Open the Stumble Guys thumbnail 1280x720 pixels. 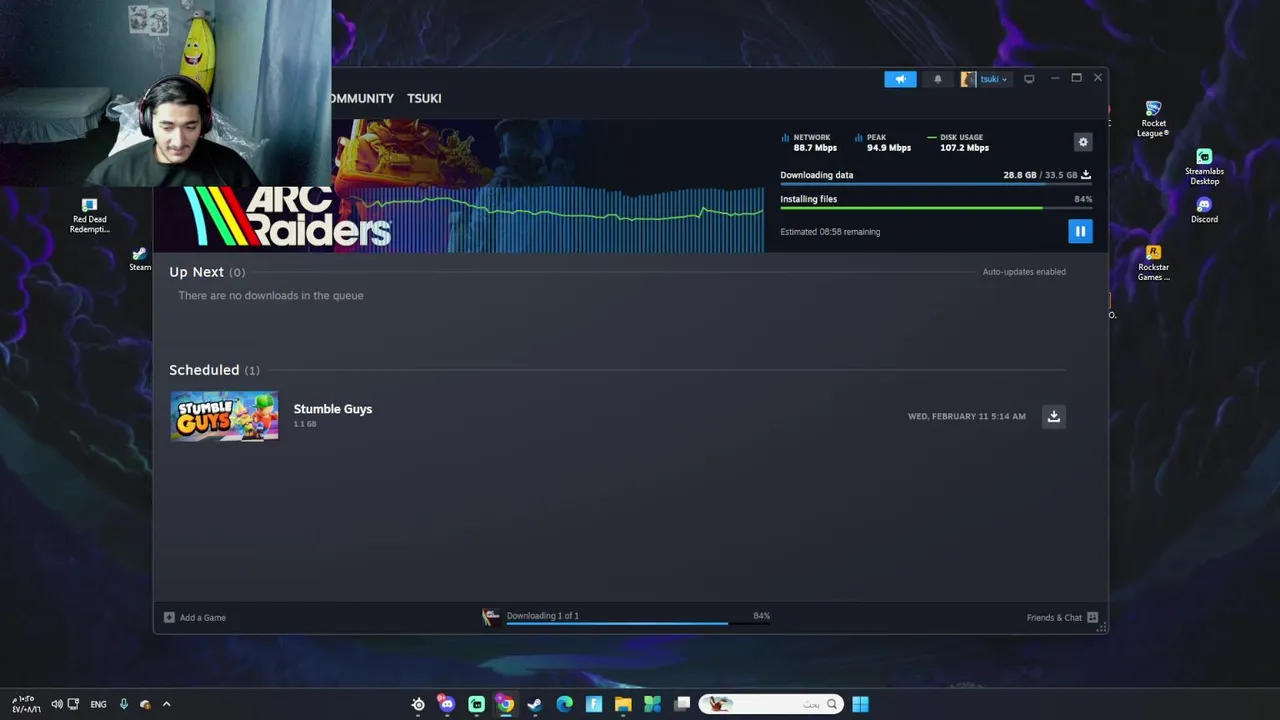point(224,416)
